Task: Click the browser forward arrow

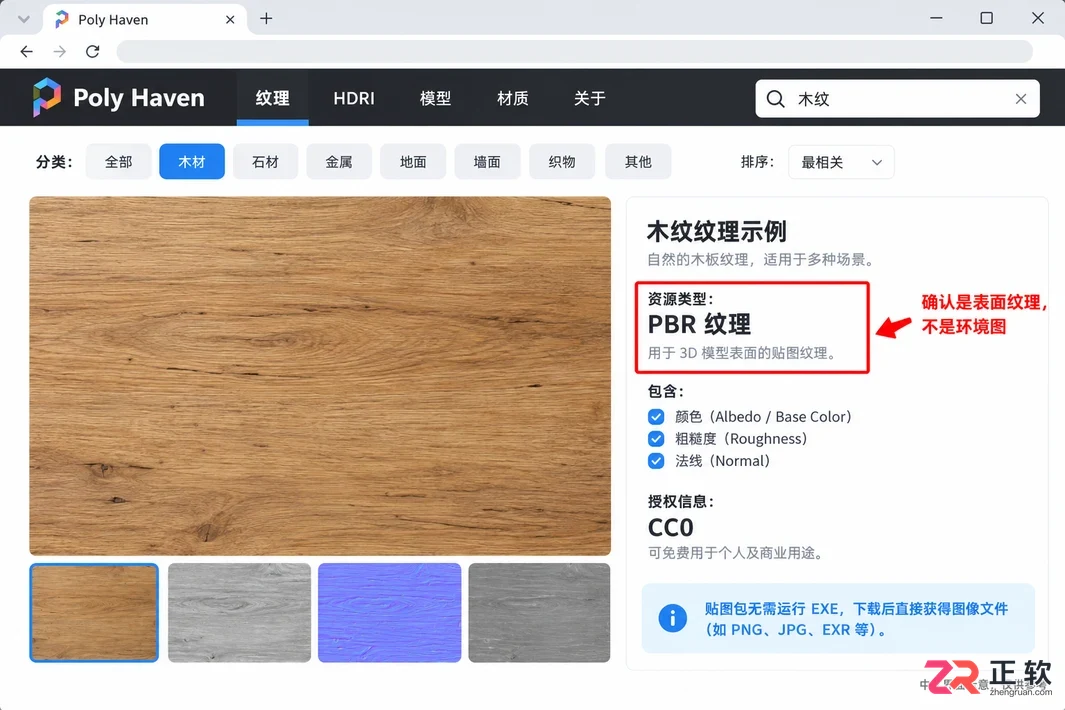Action: click(60, 52)
